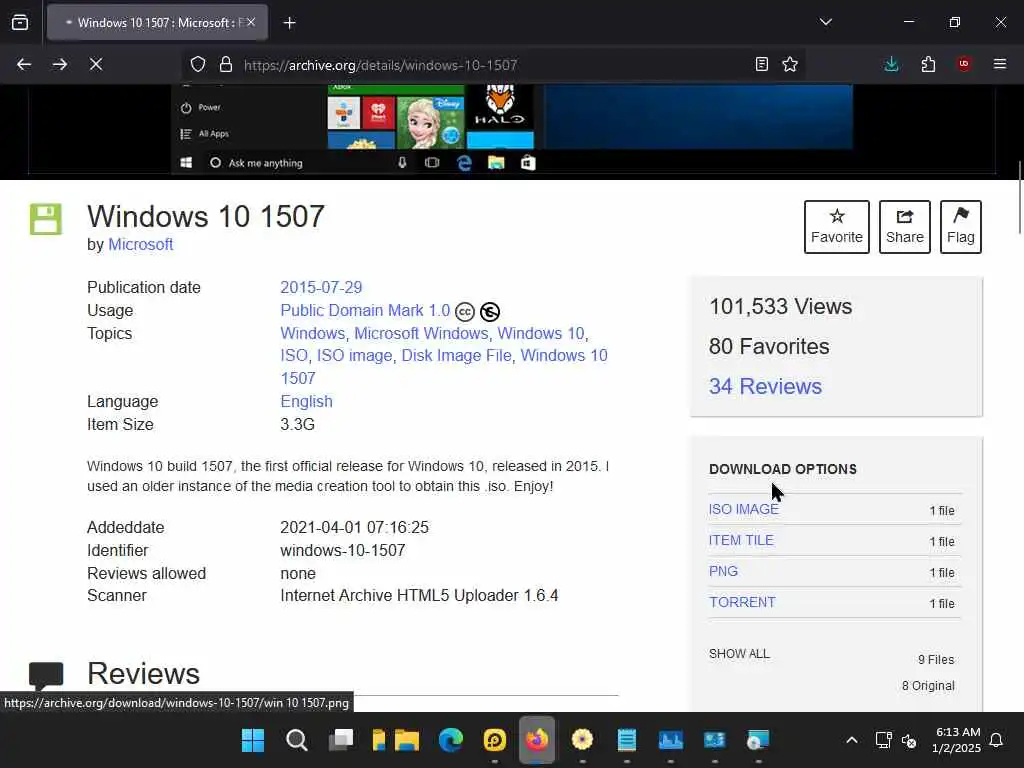Share this archive item
Image resolution: width=1024 pixels, height=768 pixels.
coord(904,227)
